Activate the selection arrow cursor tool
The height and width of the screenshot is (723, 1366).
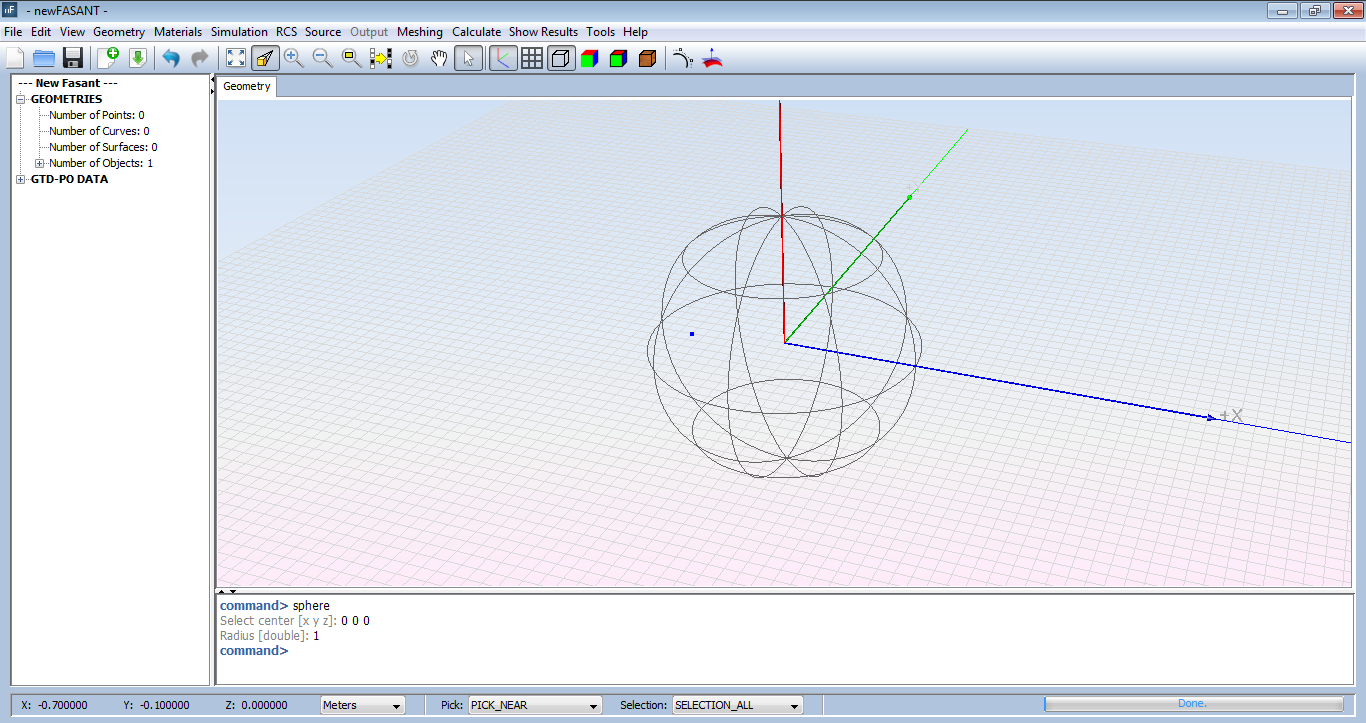[468, 58]
